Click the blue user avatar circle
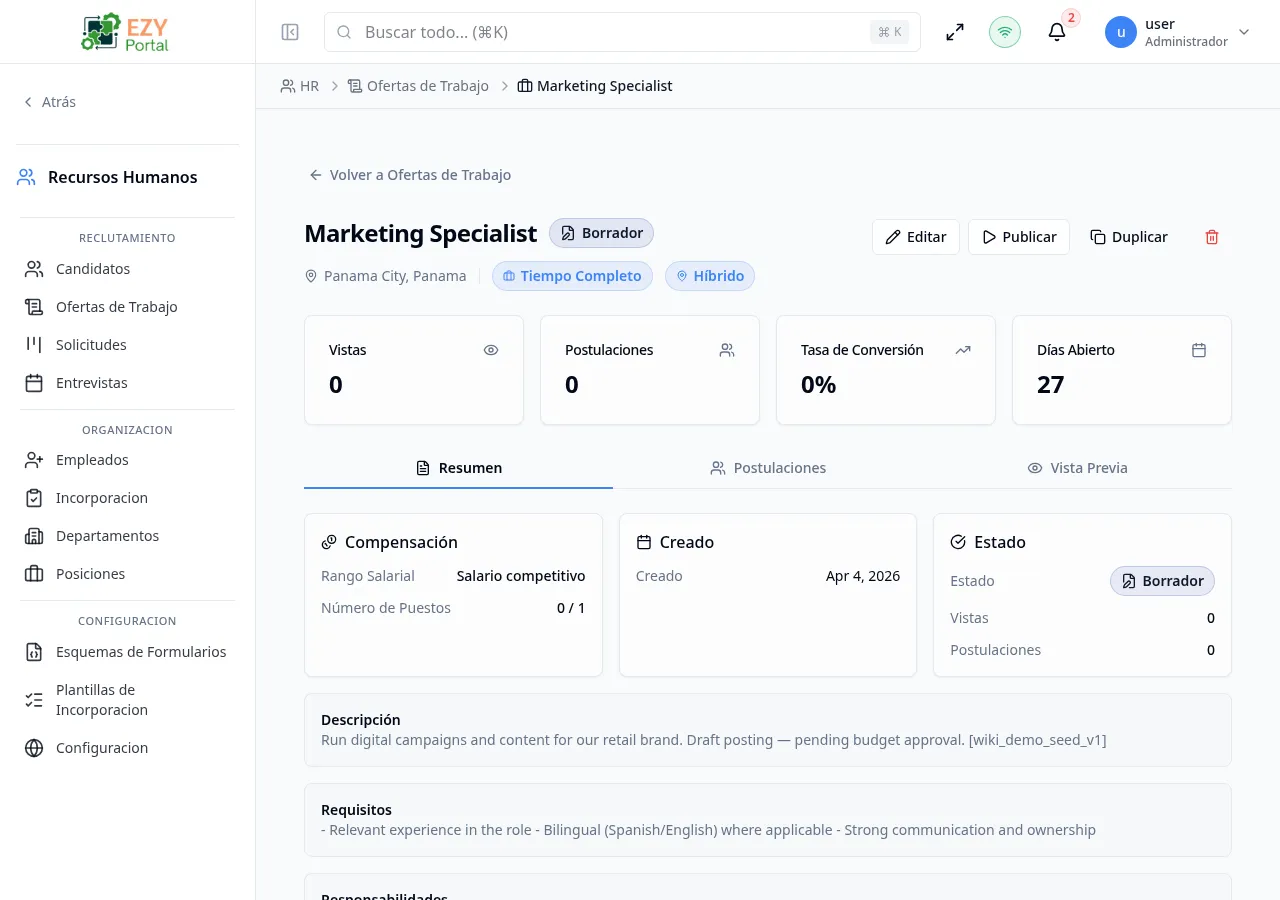 (x=1121, y=32)
